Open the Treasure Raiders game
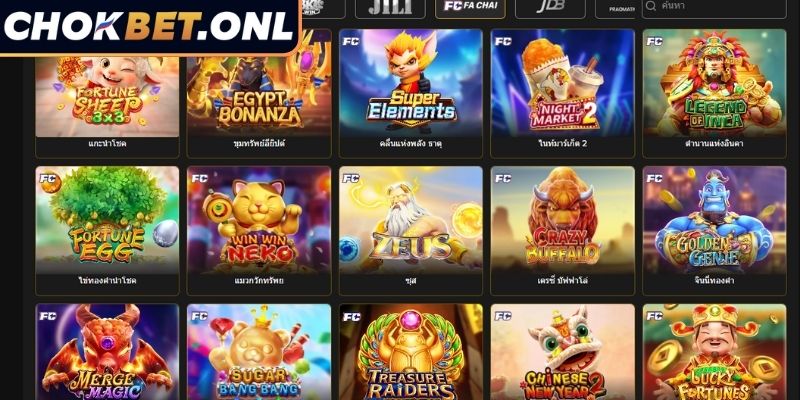The image size is (800, 400). 411,352
